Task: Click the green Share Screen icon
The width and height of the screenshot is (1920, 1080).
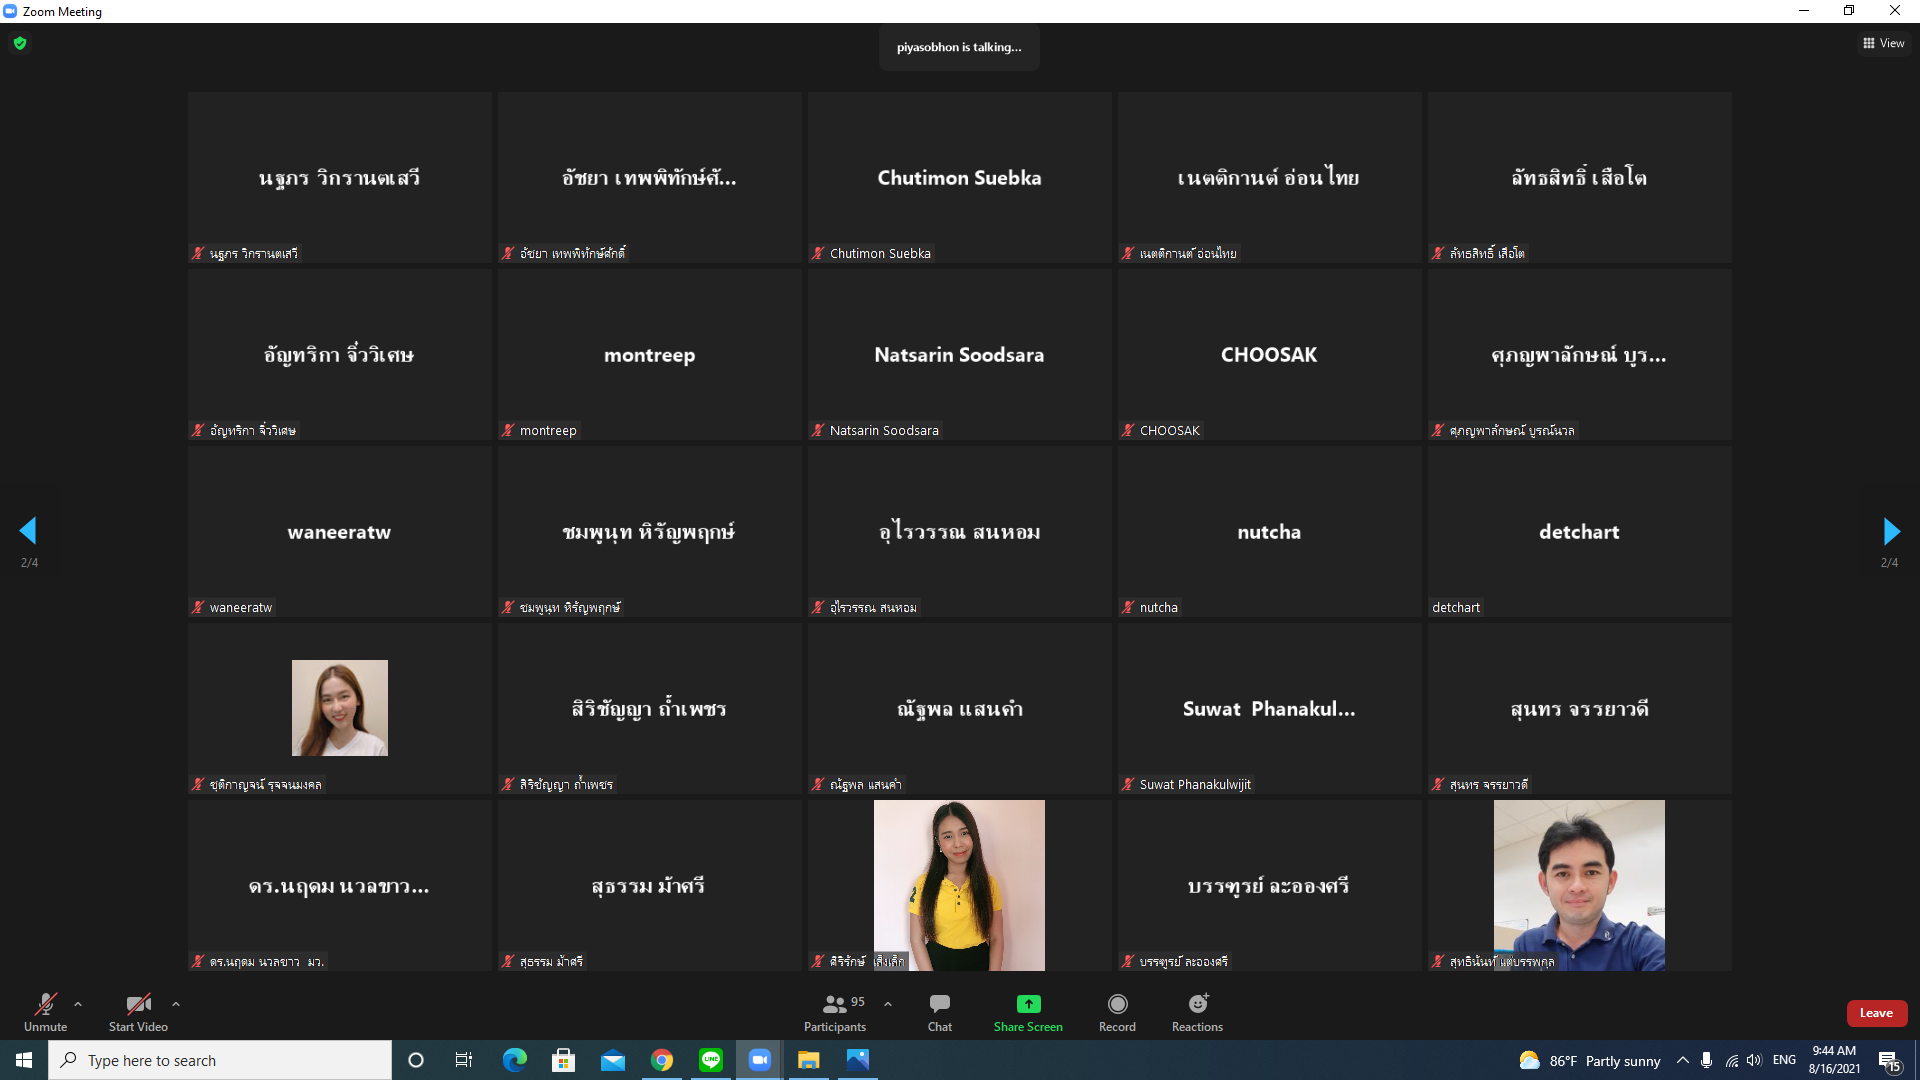Action: click(1028, 1004)
